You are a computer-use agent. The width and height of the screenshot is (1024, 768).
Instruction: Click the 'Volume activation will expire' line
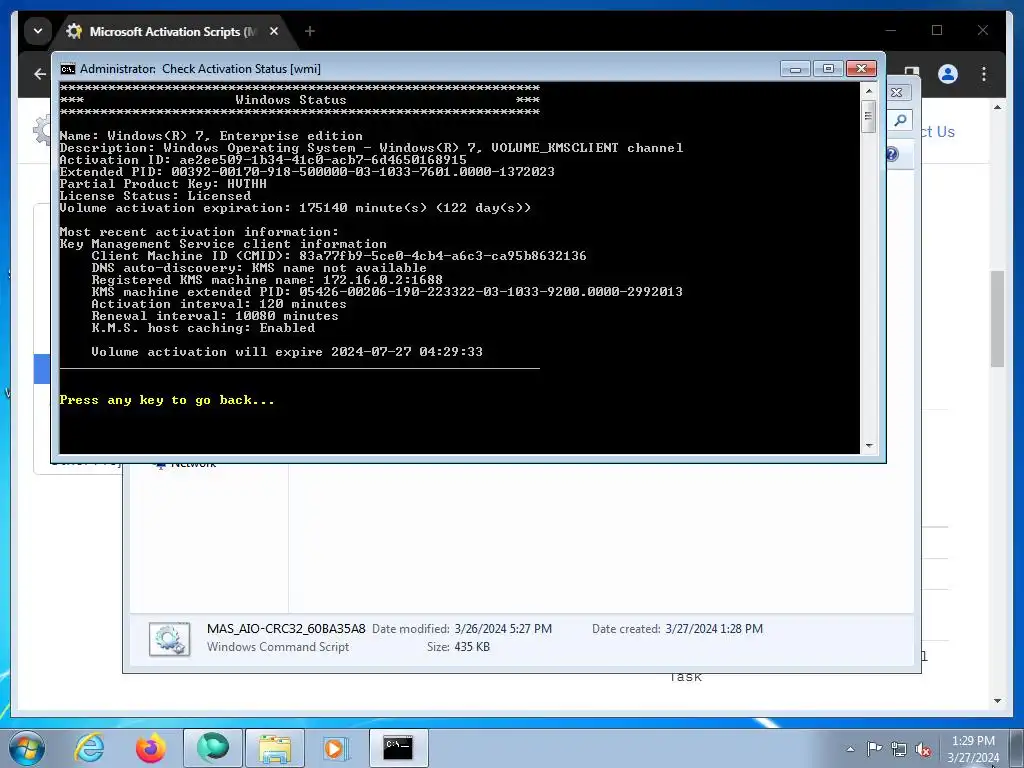coord(287,352)
